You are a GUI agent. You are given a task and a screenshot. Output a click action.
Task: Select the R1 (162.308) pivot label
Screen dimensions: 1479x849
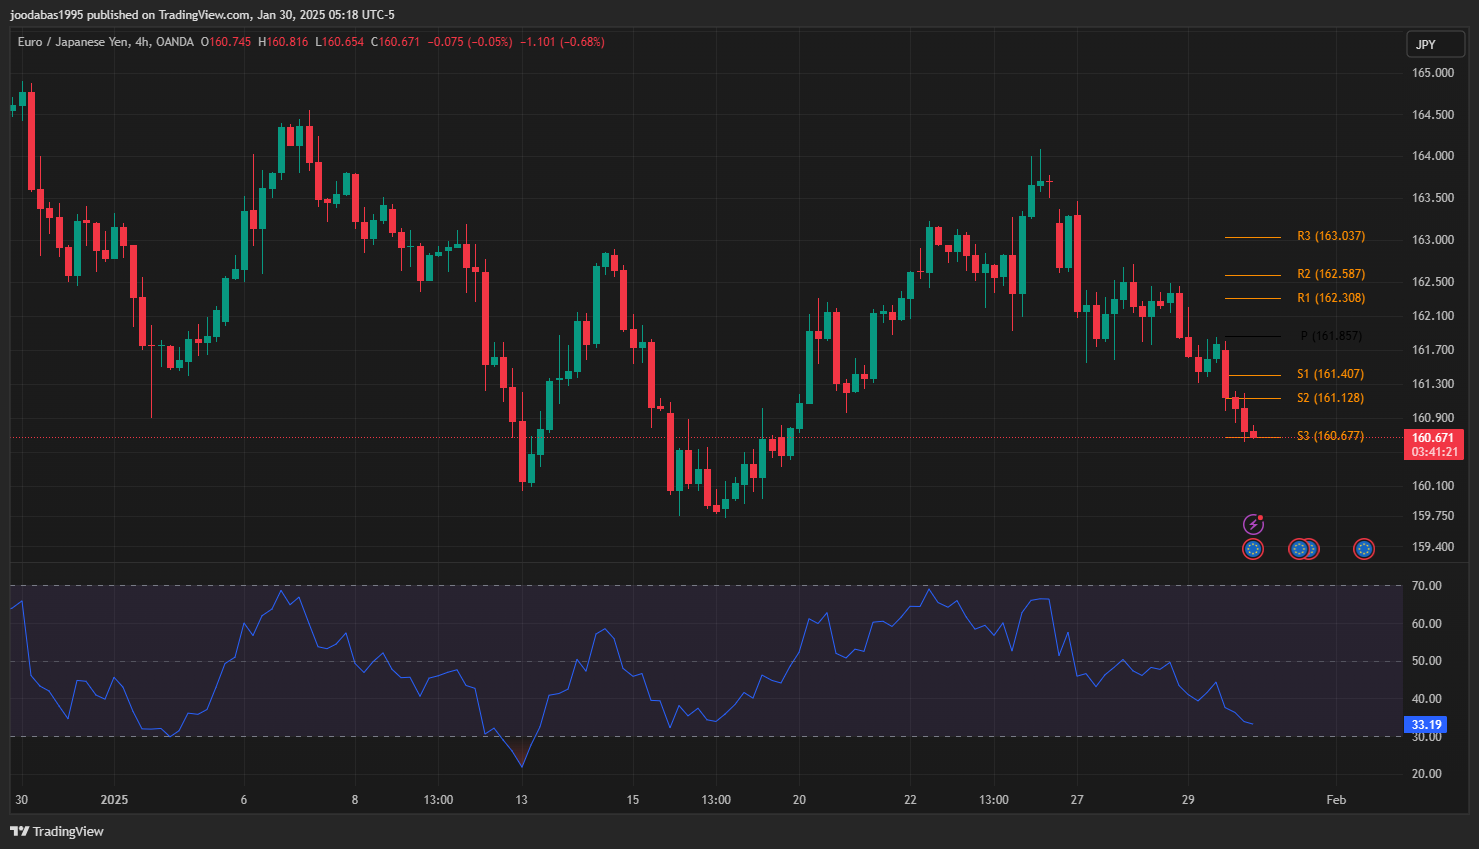point(1331,298)
